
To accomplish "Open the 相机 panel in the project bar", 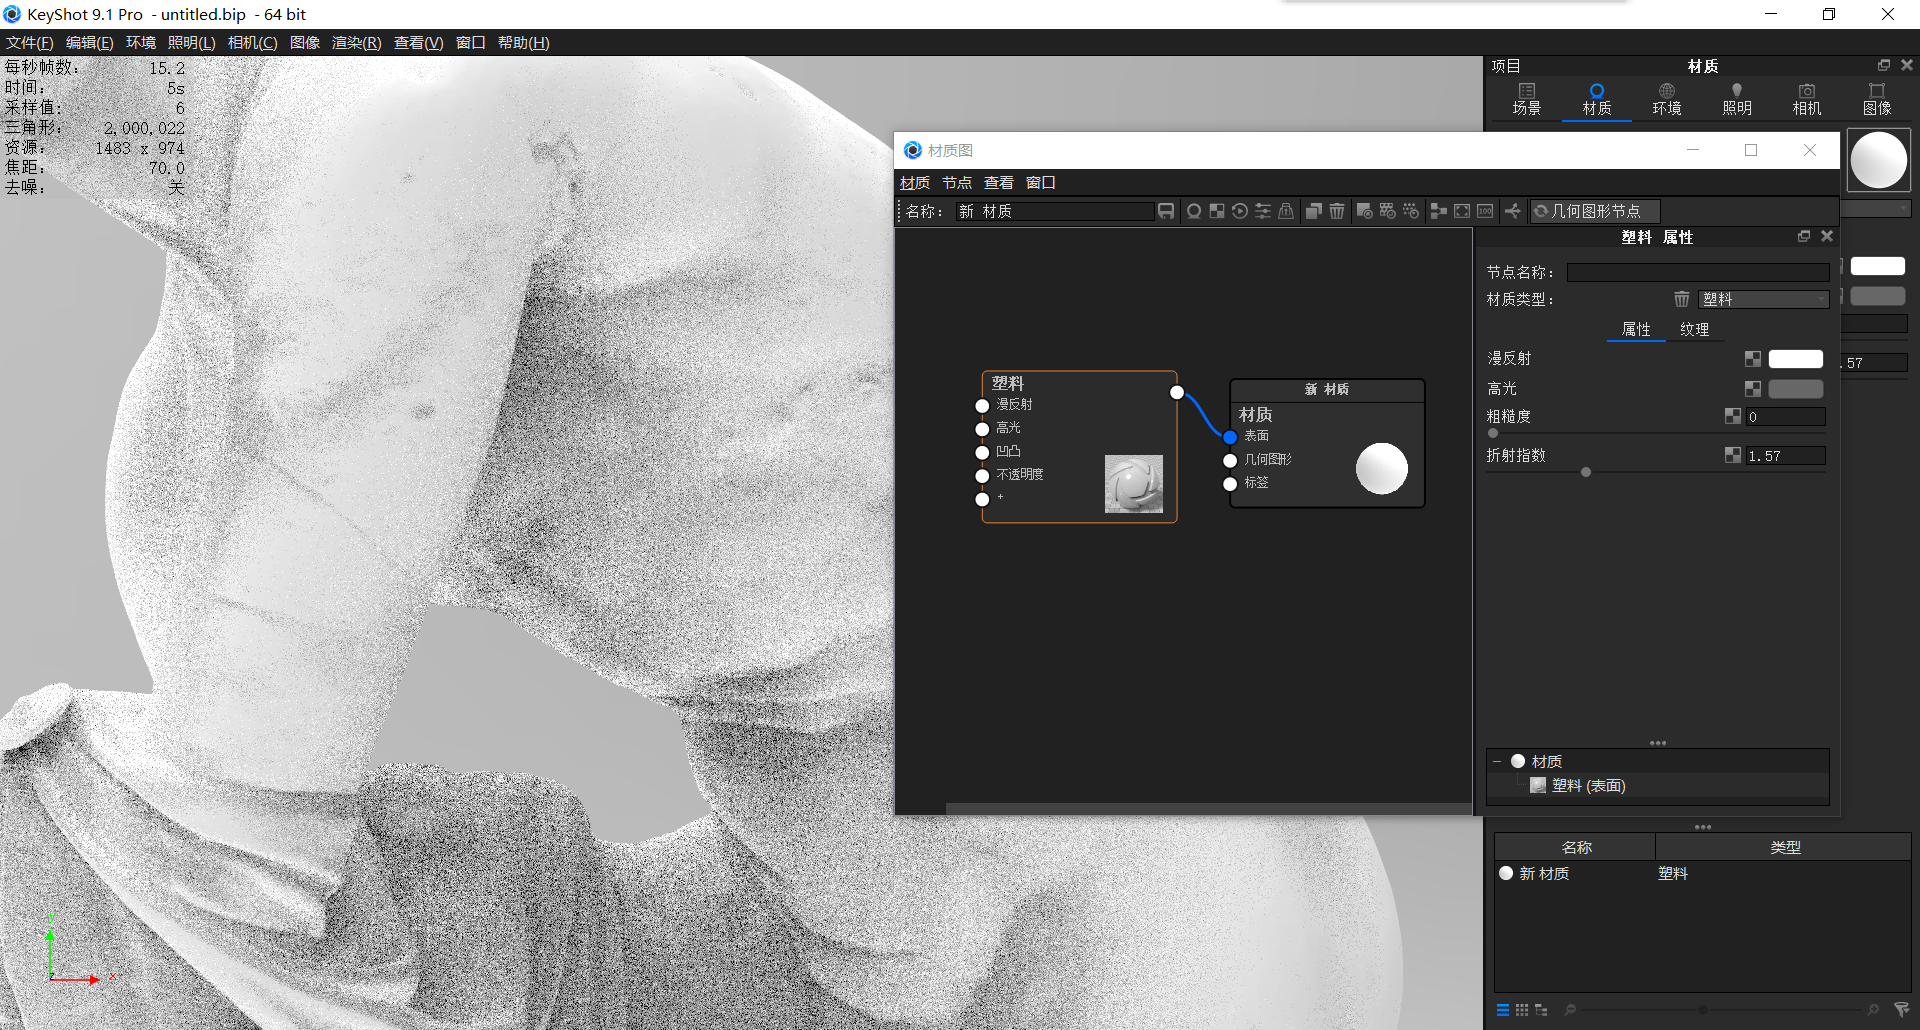I will [x=1806, y=99].
